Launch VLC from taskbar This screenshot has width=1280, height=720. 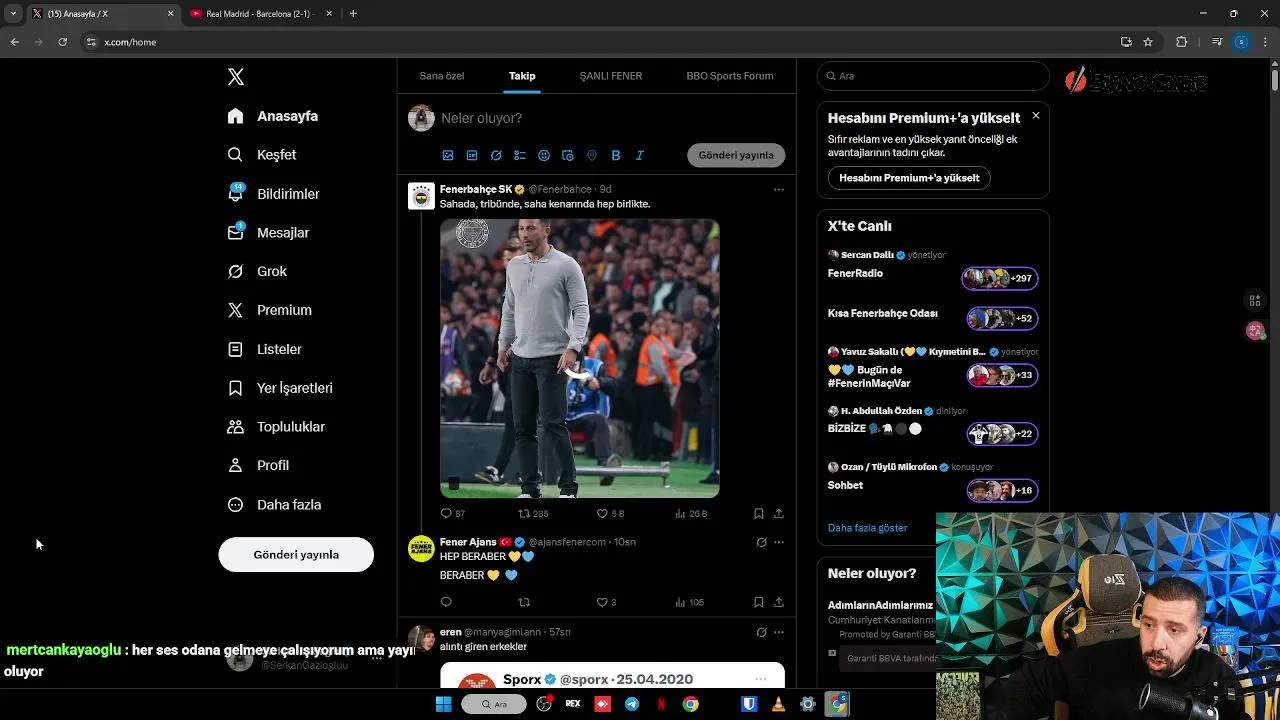point(779,704)
